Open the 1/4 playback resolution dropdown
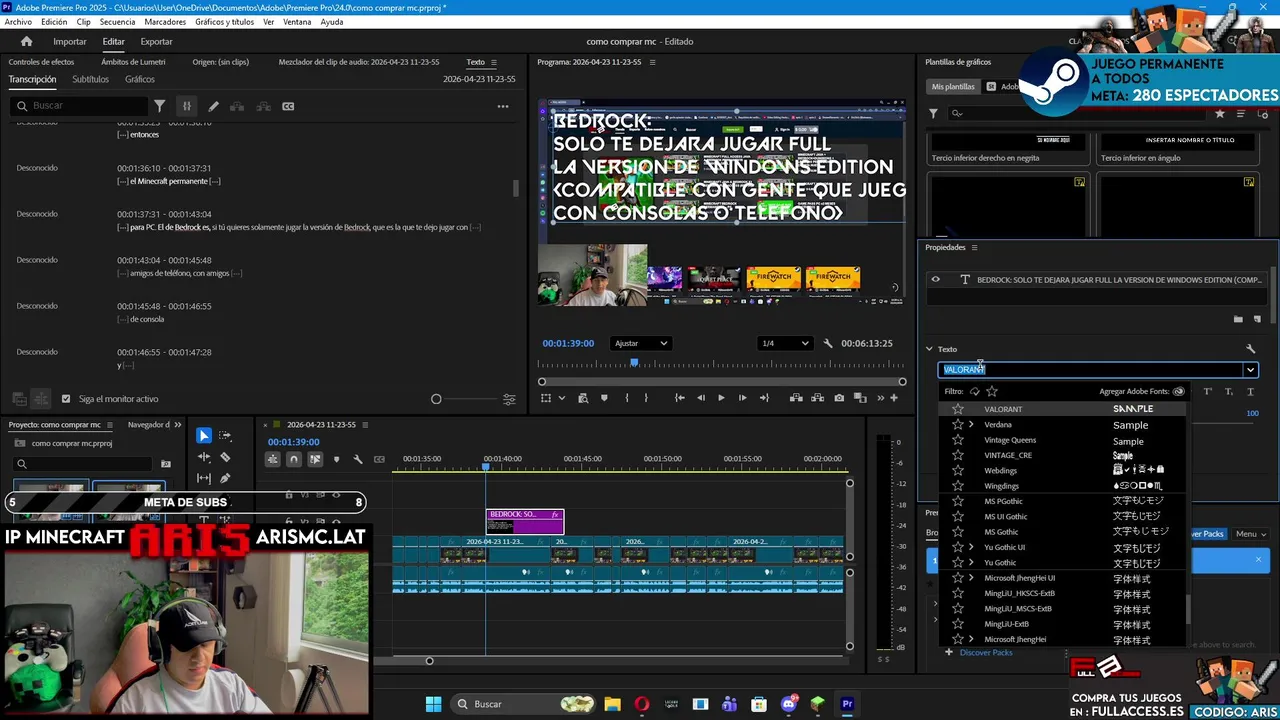The width and height of the screenshot is (1280, 720). click(x=785, y=343)
